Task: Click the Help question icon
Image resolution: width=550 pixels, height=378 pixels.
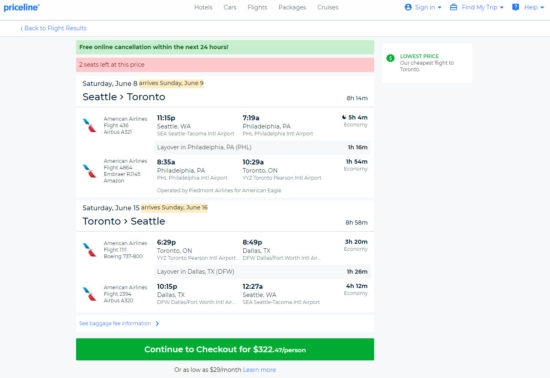Action: (515, 7)
